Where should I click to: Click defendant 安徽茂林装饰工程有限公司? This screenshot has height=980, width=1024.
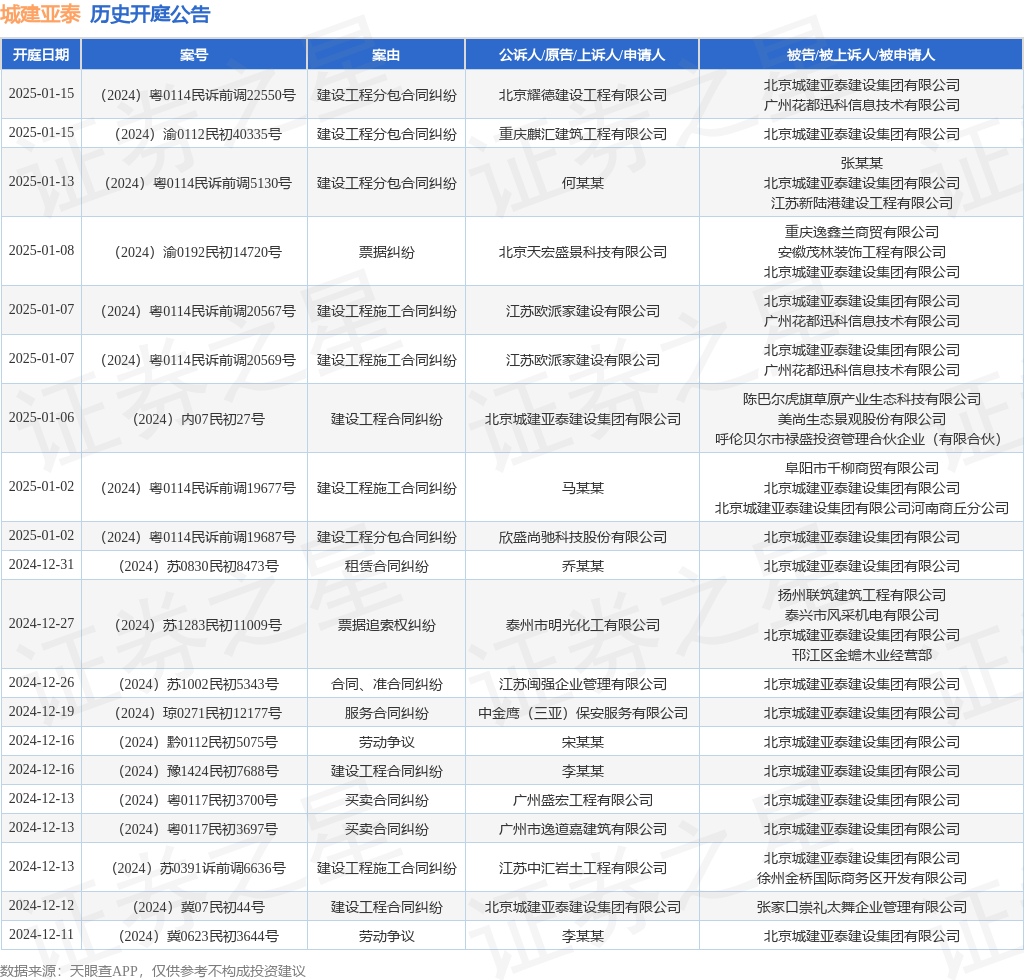pos(861,252)
